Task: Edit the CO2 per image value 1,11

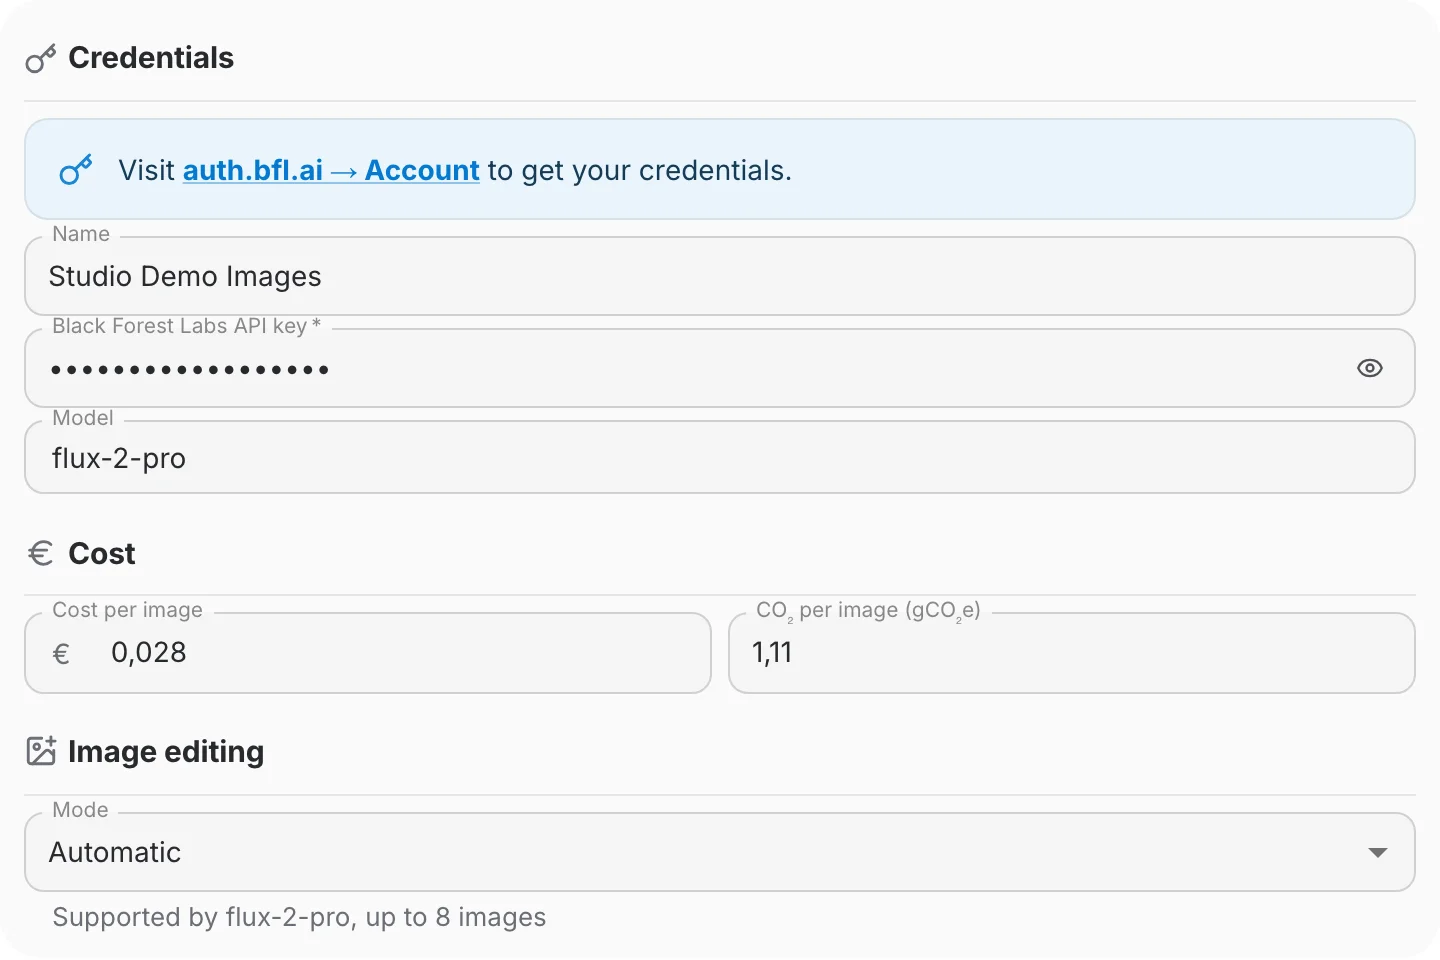Action: (1072, 653)
